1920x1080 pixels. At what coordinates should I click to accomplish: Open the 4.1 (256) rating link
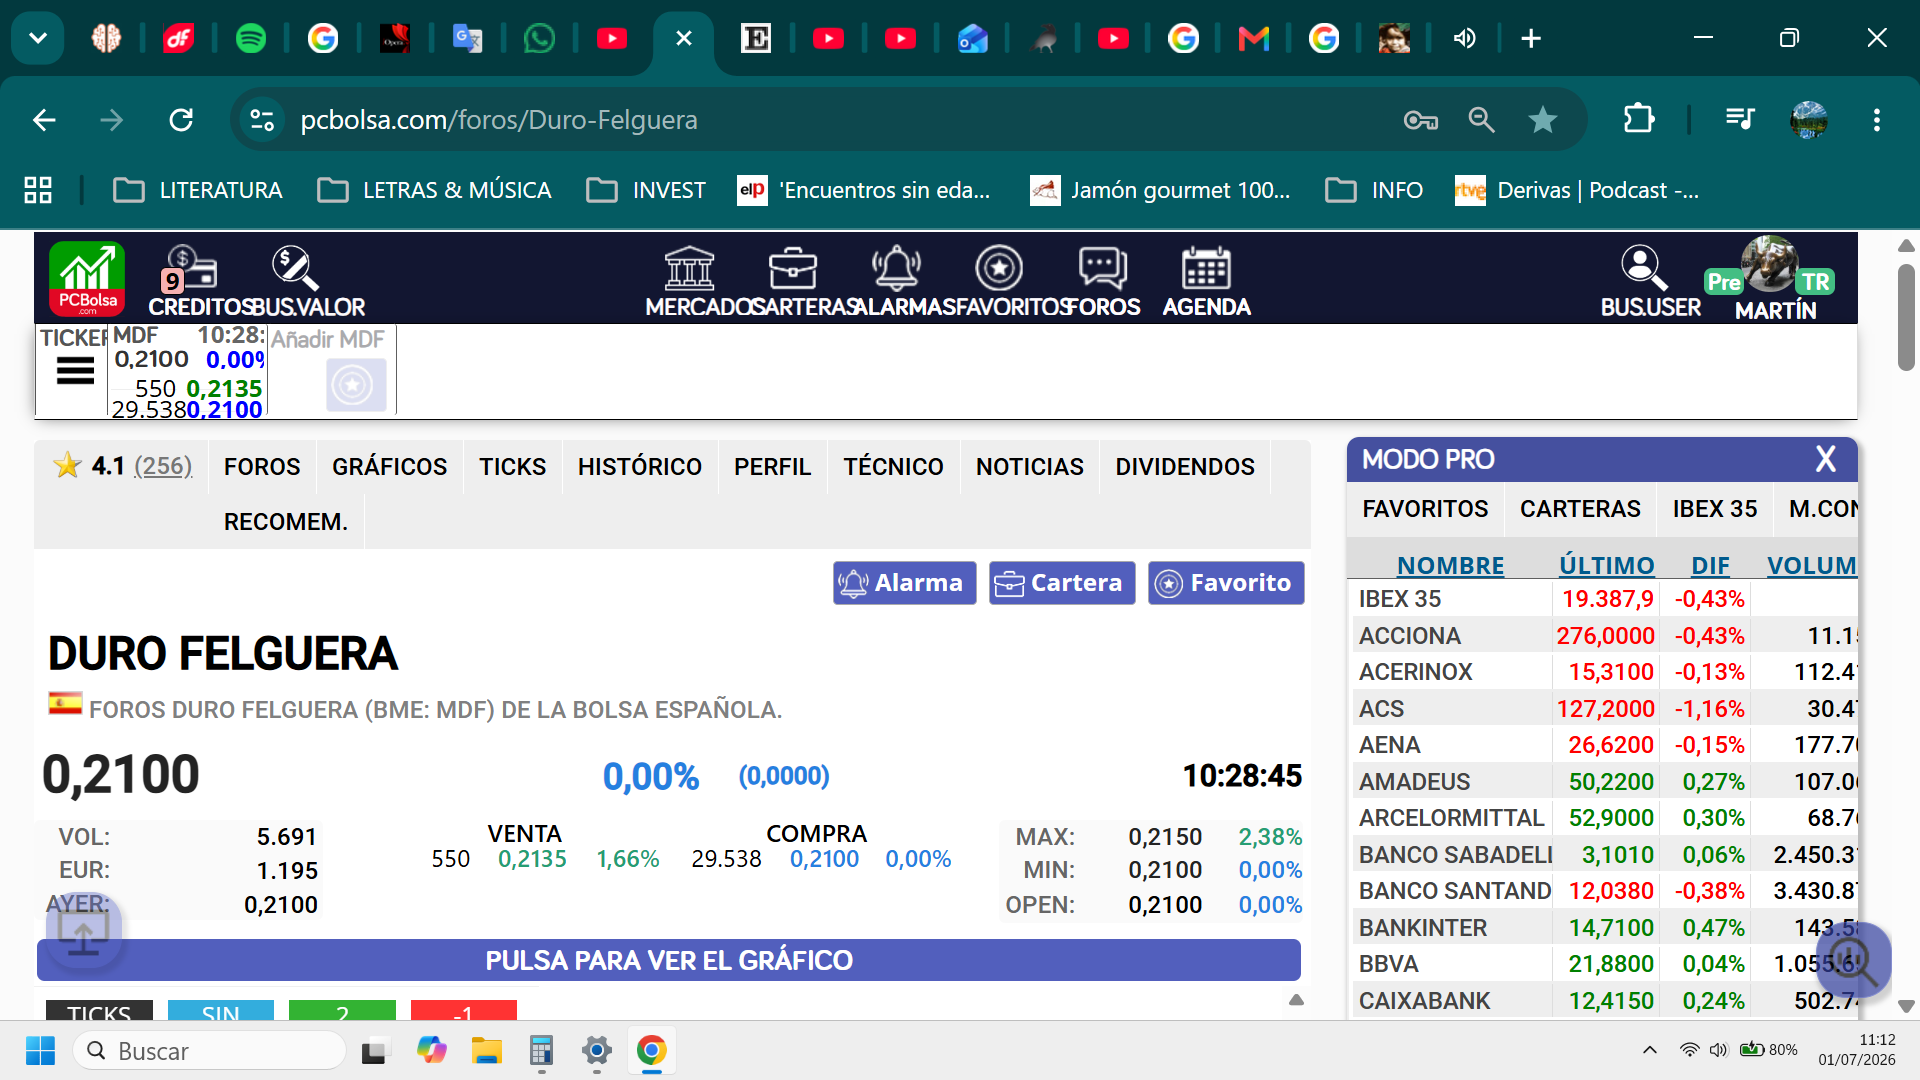click(x=123, y=466)
